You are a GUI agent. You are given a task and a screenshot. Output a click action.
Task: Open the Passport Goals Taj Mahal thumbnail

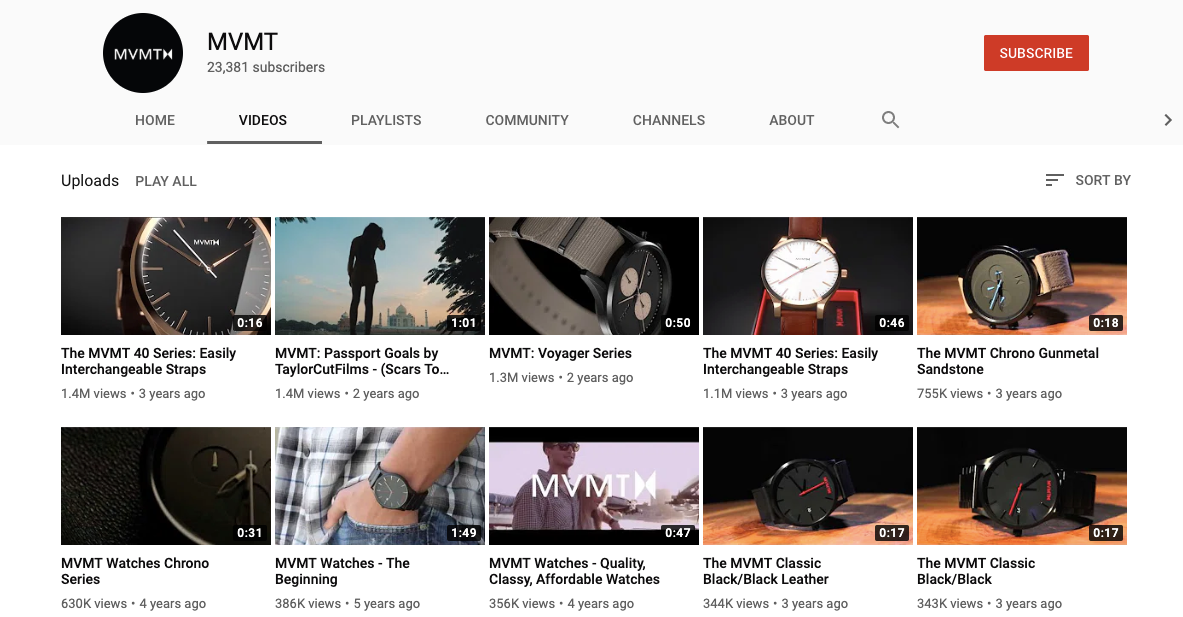[x=379, y=276]
